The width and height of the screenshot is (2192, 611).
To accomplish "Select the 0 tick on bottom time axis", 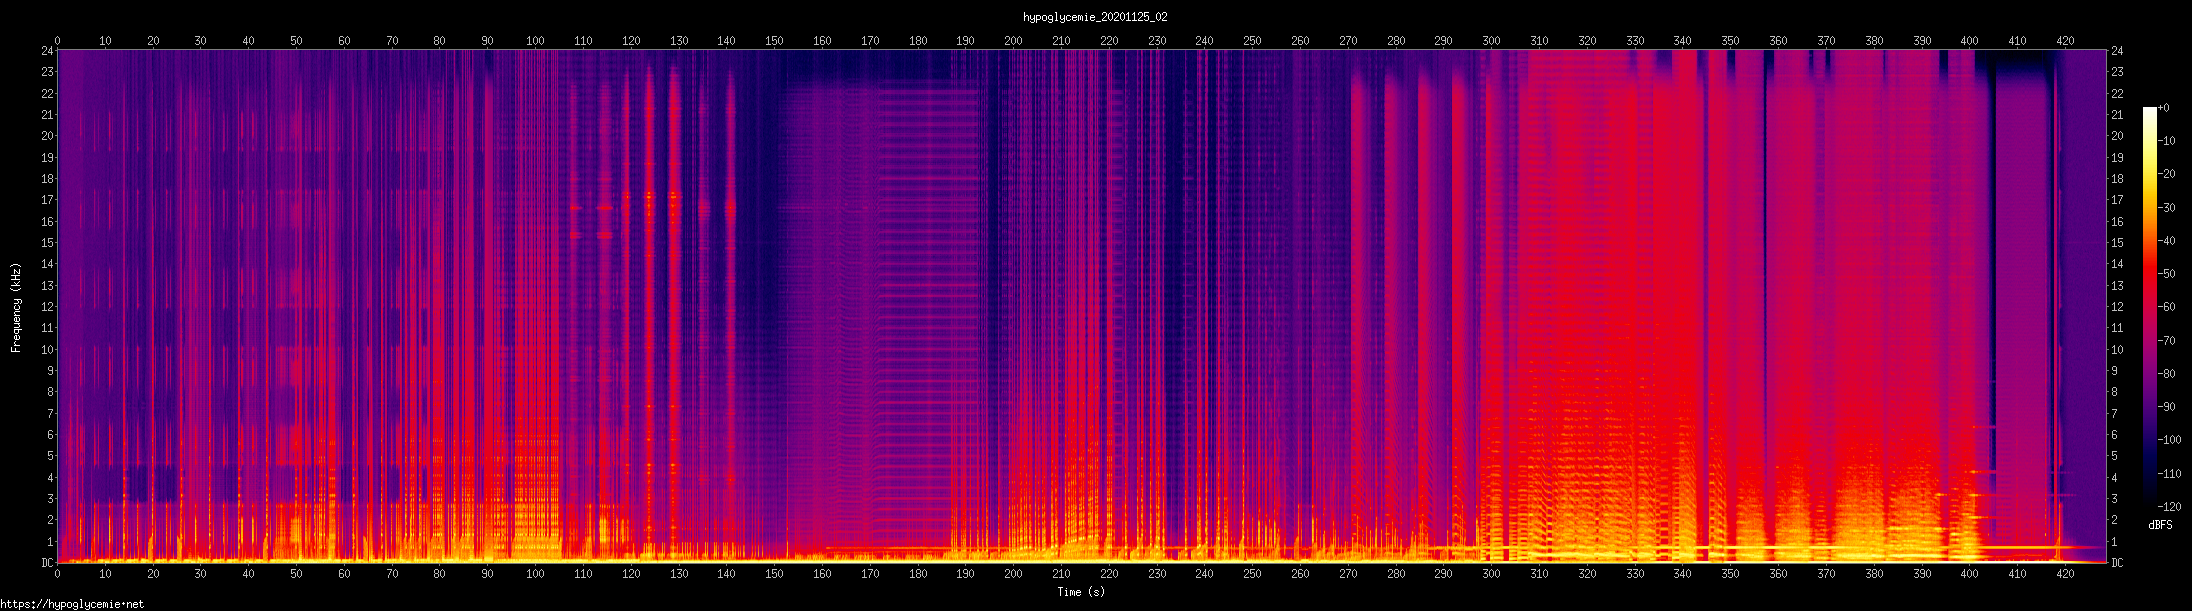I will [x=57, y=574].
